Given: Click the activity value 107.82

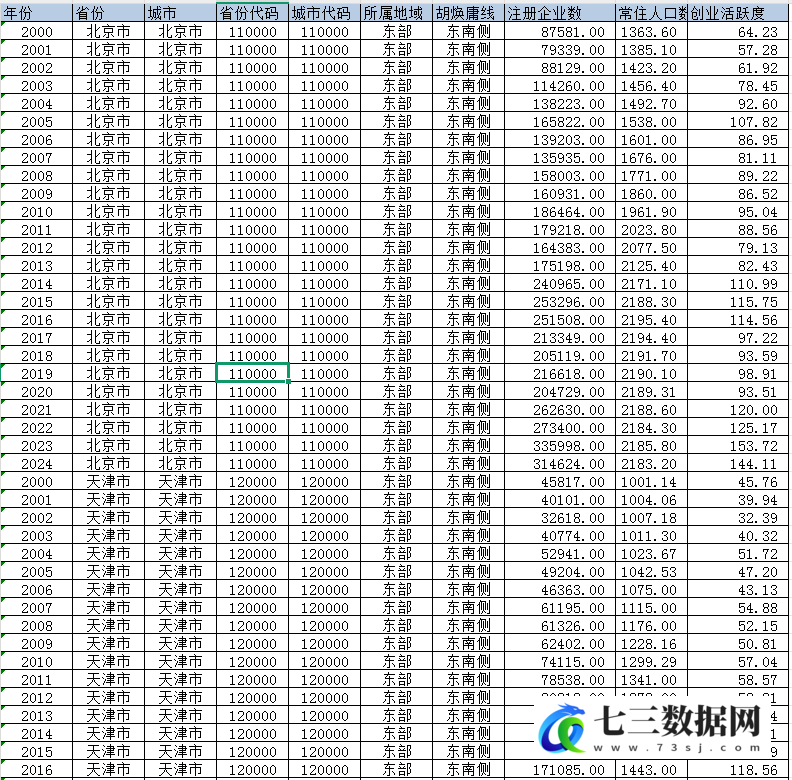Looking at the screenshot, I should (738, 122).
